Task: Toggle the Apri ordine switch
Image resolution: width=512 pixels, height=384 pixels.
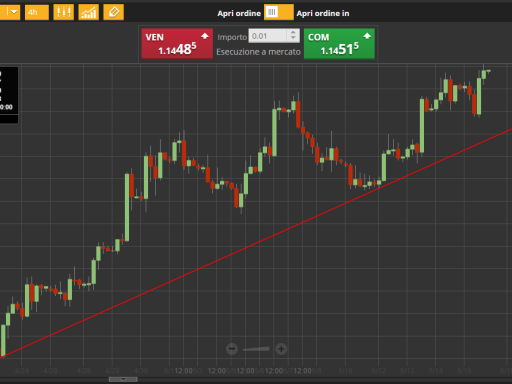Action: (x=279, y=12)
